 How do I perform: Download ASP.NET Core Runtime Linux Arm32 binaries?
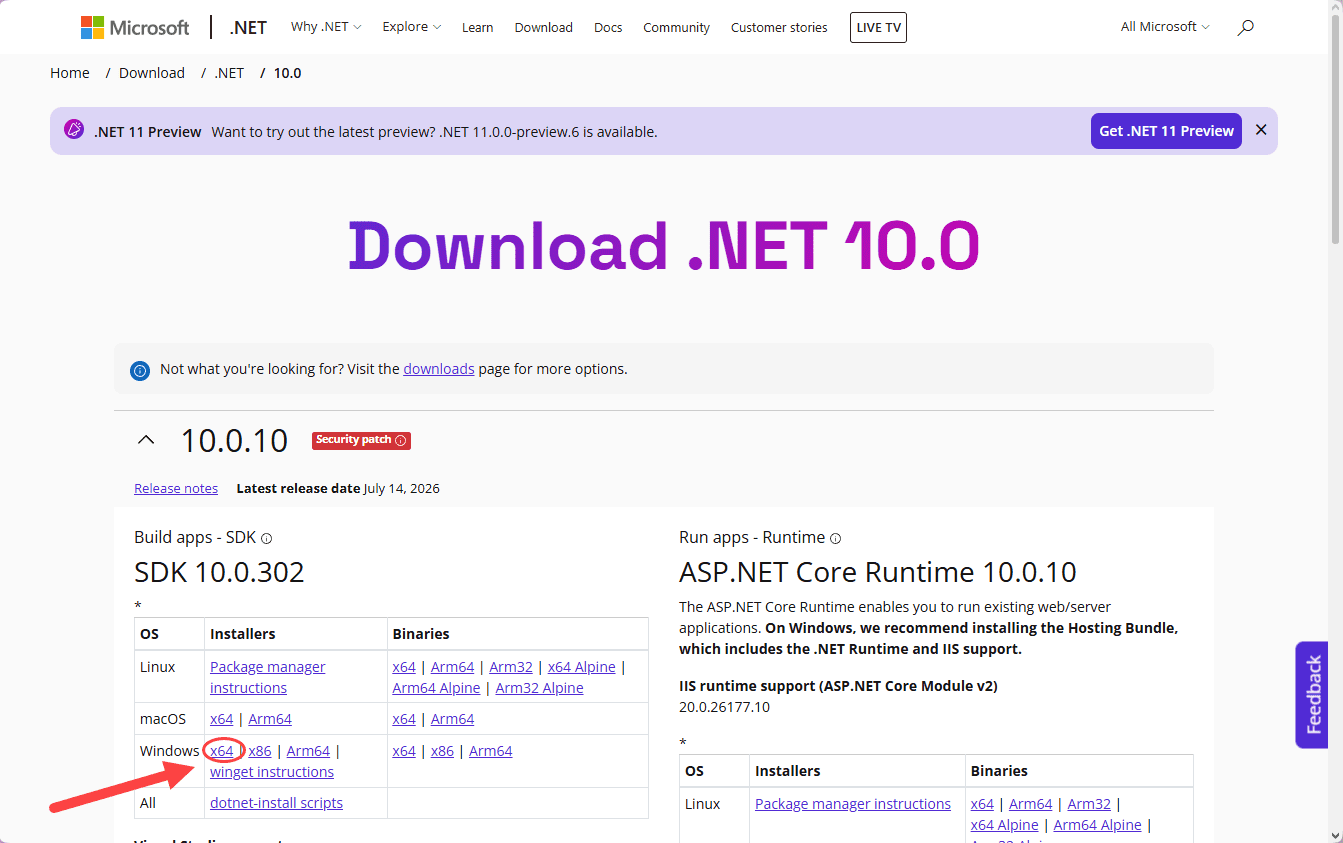1089,804
